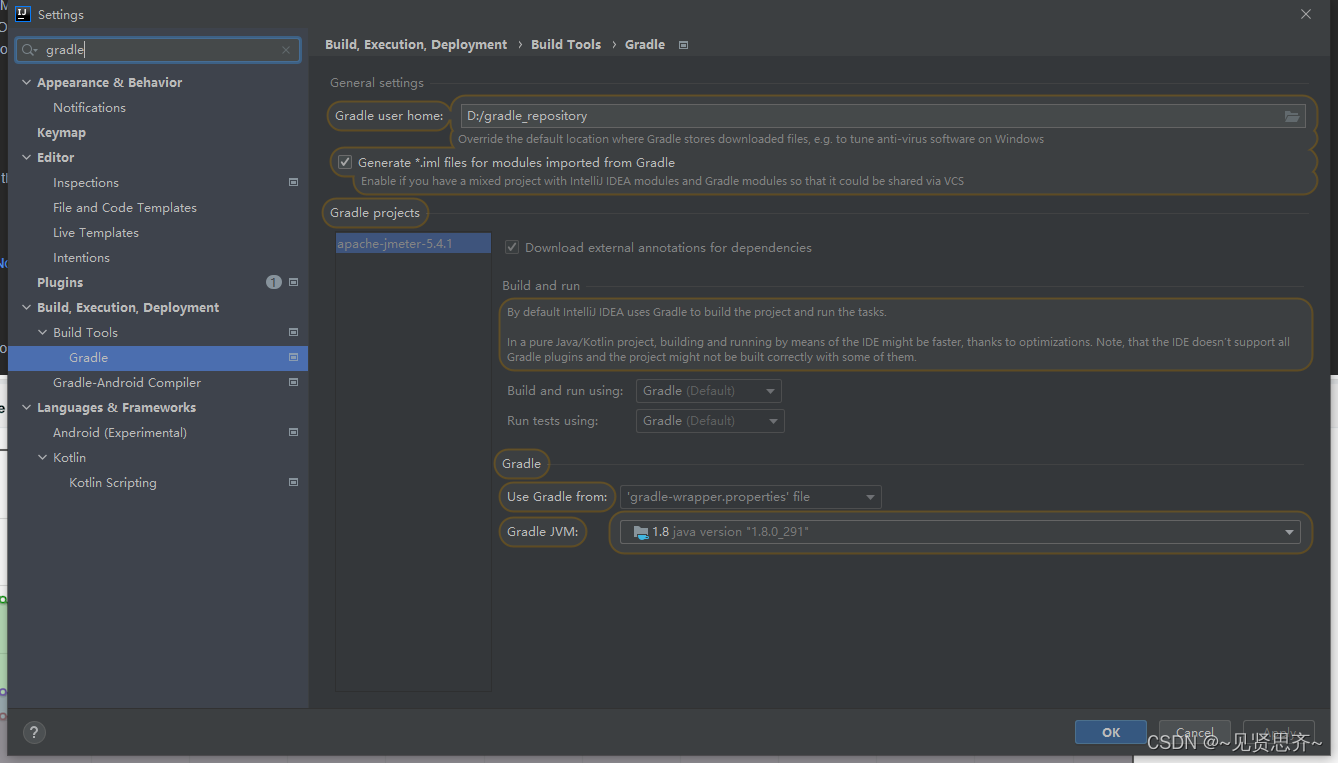Click the small icon right of Gradle breadcrumb
This screenshot has width=1338, height=763.
point(682,44)
